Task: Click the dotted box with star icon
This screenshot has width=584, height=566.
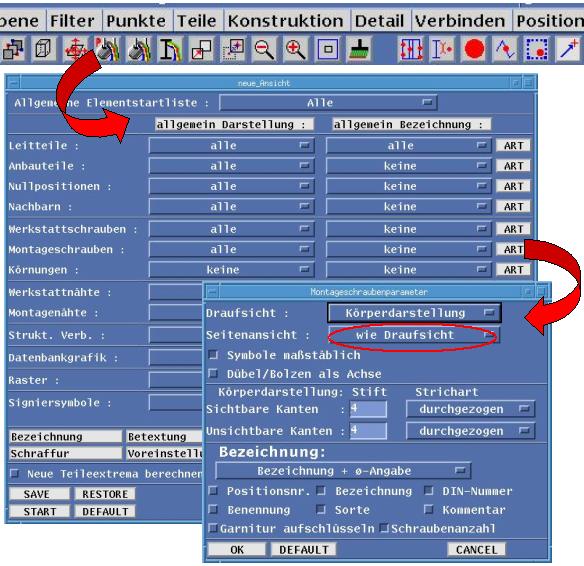Action: tap(234, 49)
